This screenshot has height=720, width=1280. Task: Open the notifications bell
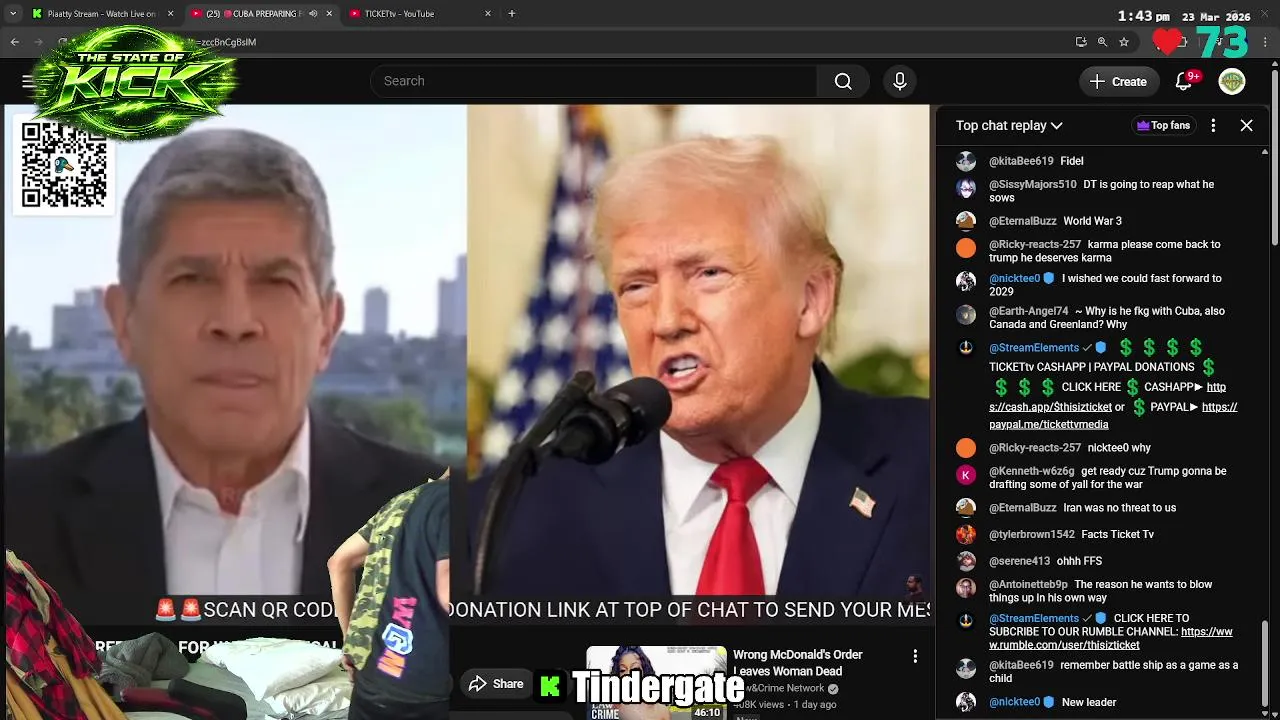[1184, 82]
